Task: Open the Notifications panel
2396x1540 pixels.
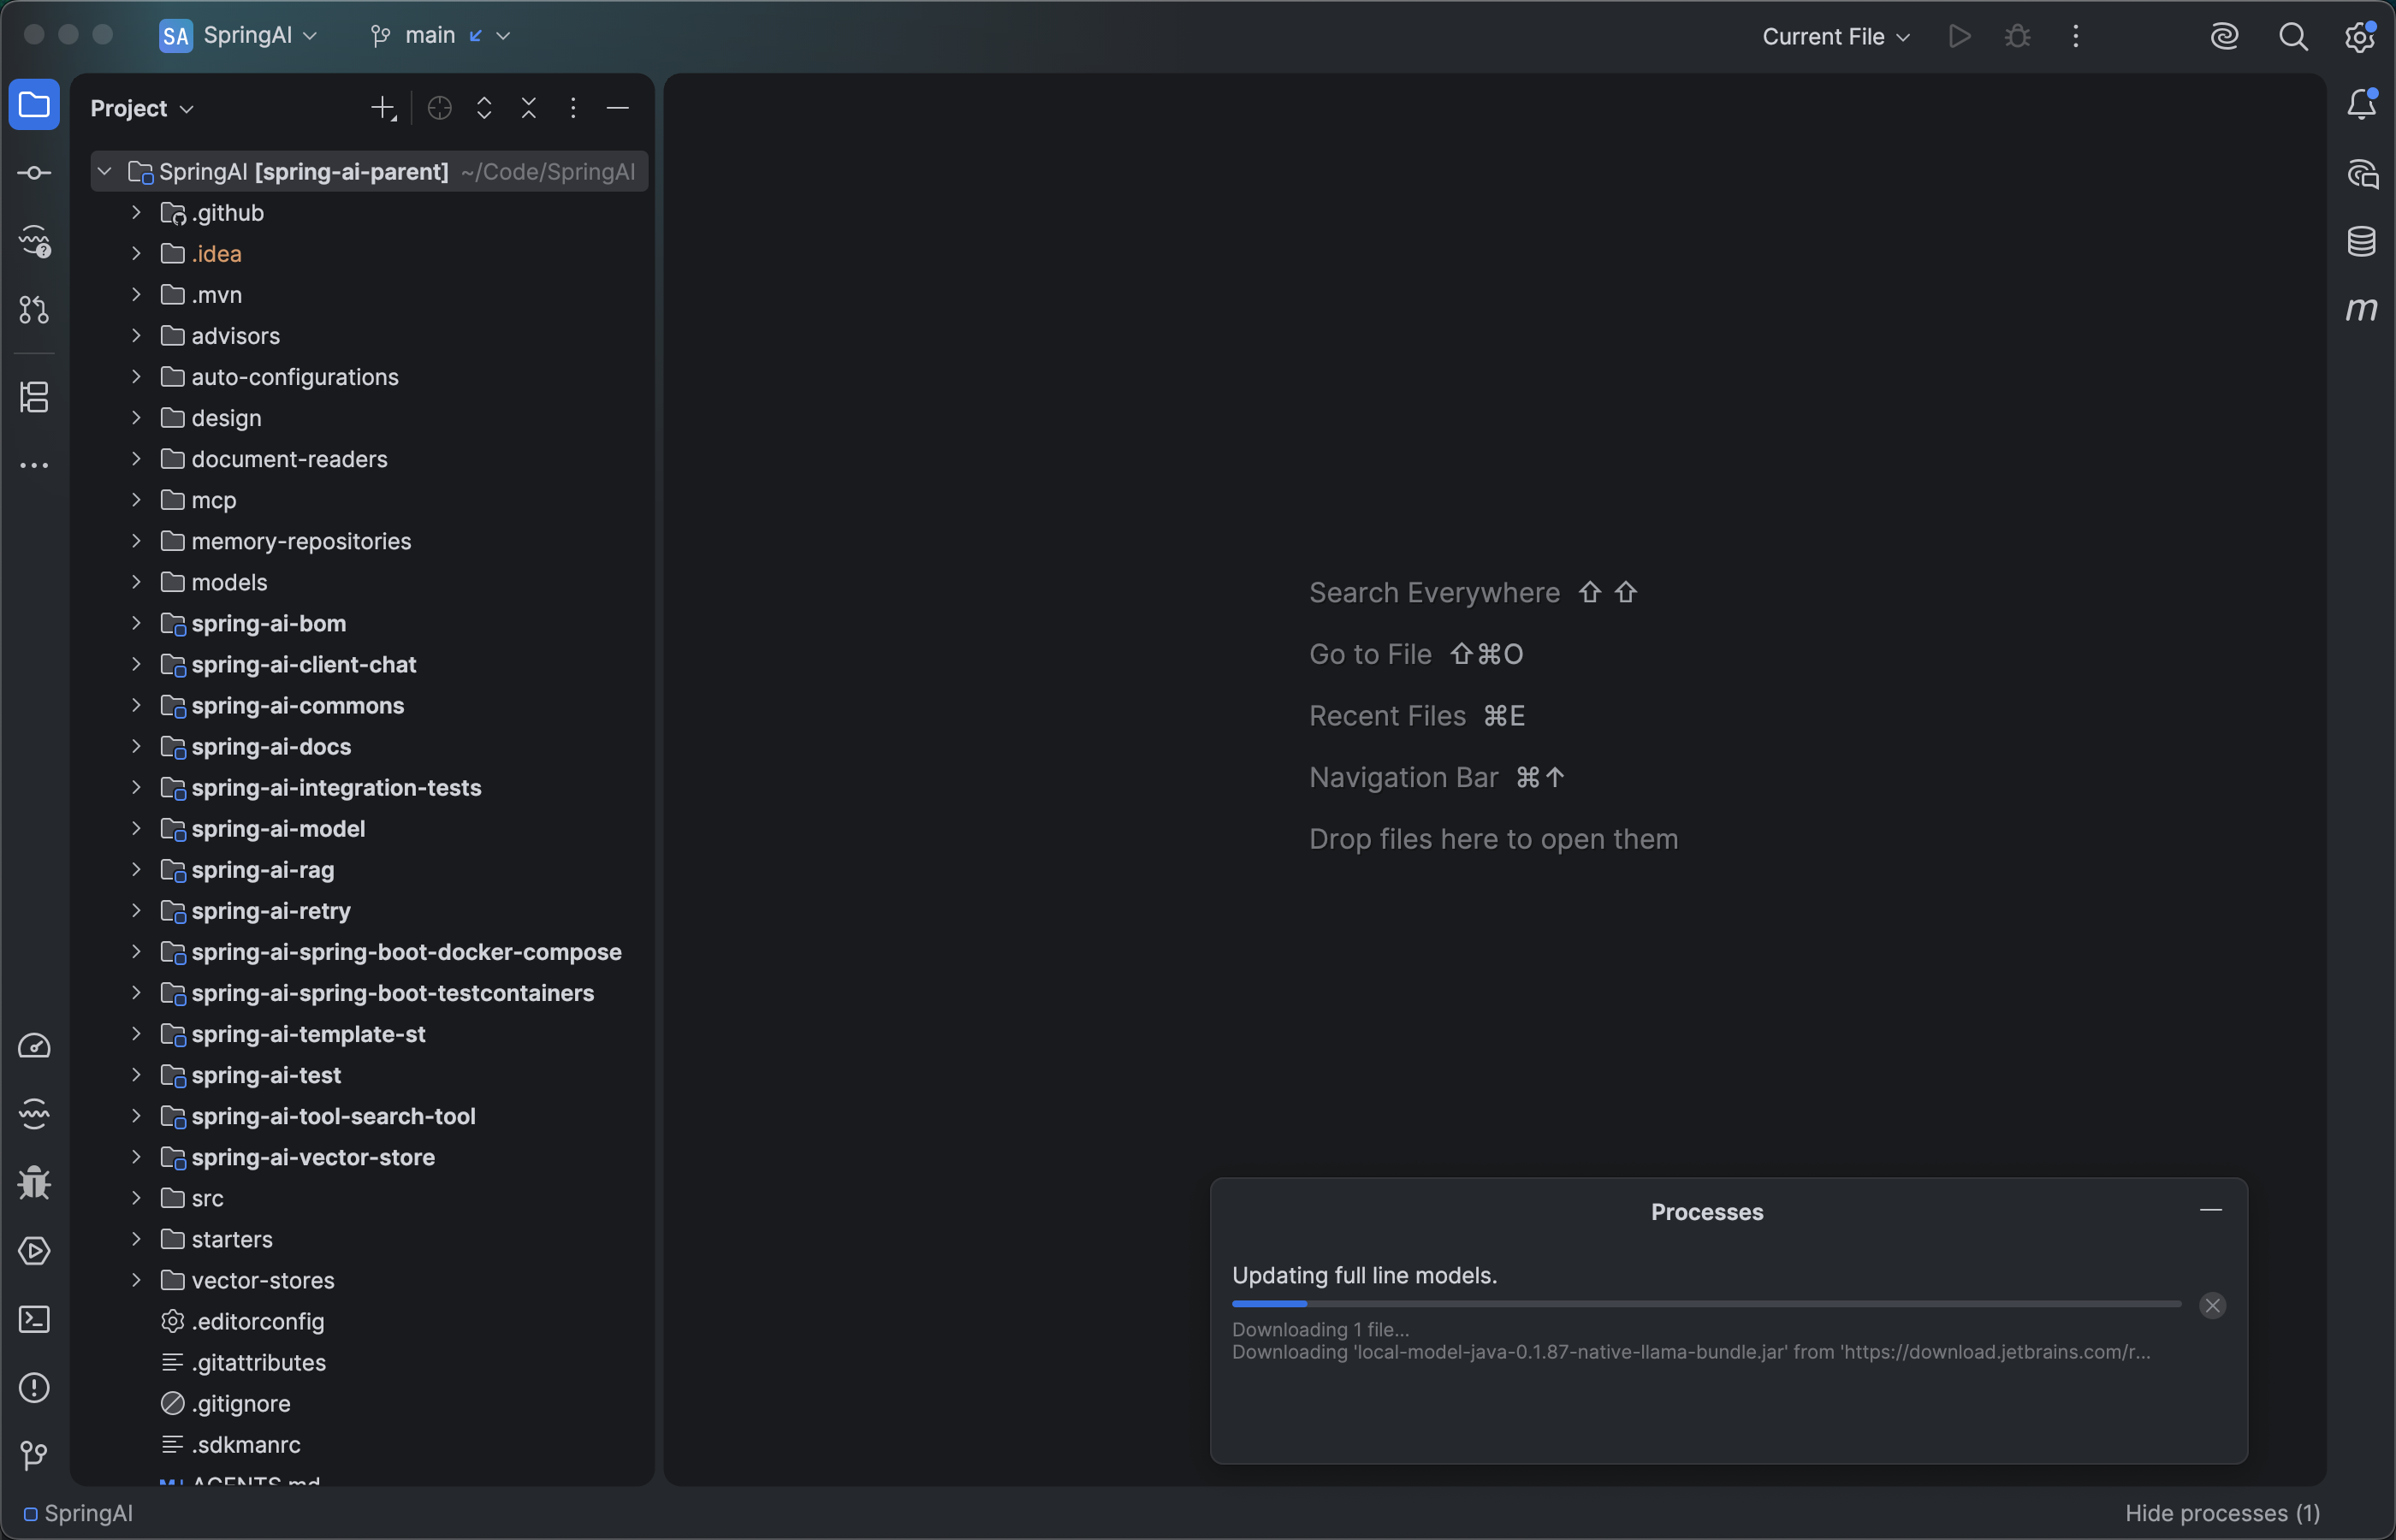Action: click(x=2361, y=104)
